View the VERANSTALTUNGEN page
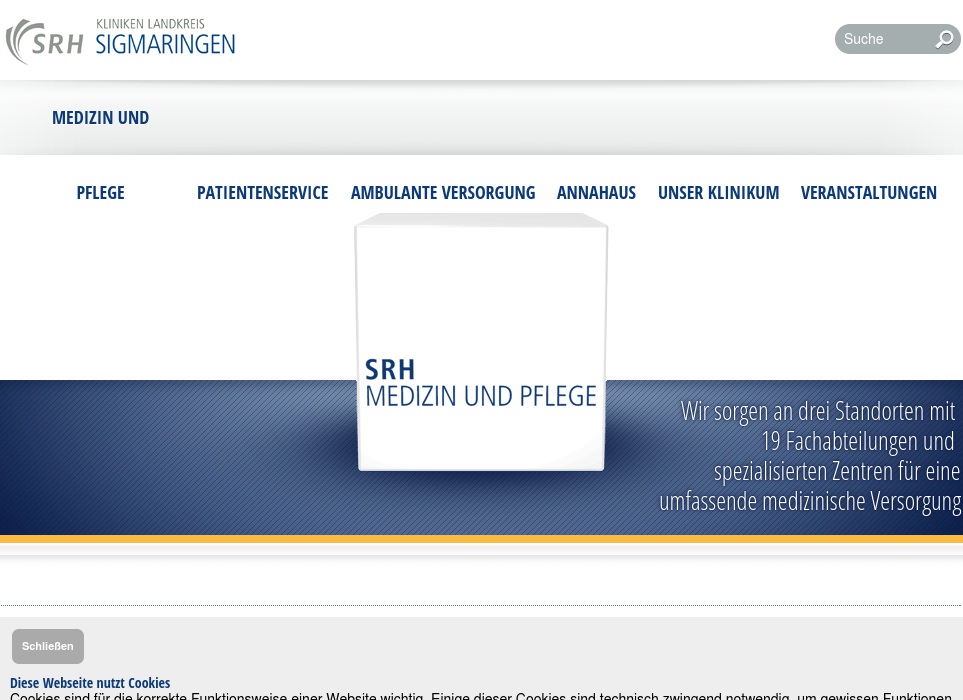Viewport: 963px width, 700px height. pos(868,192)
